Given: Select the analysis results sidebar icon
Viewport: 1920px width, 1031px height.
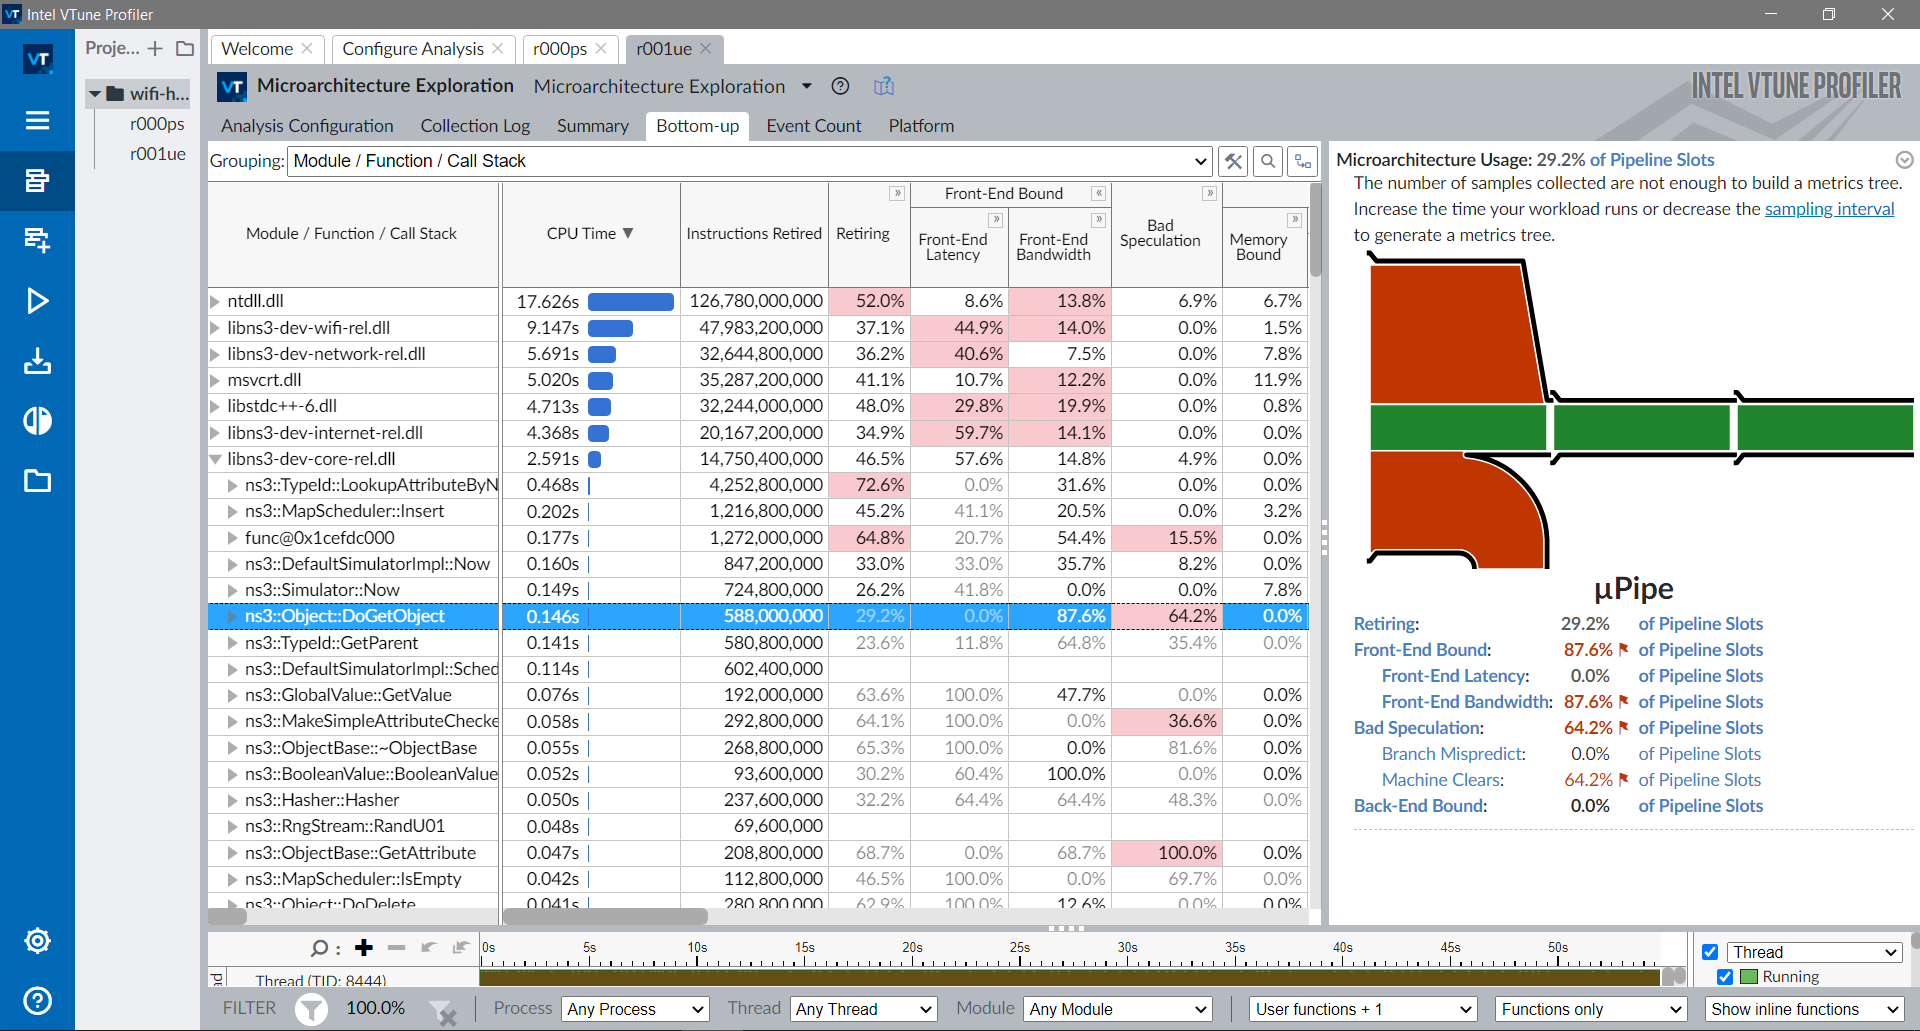Looking at the screenshot, I should (x=37, y=181).
